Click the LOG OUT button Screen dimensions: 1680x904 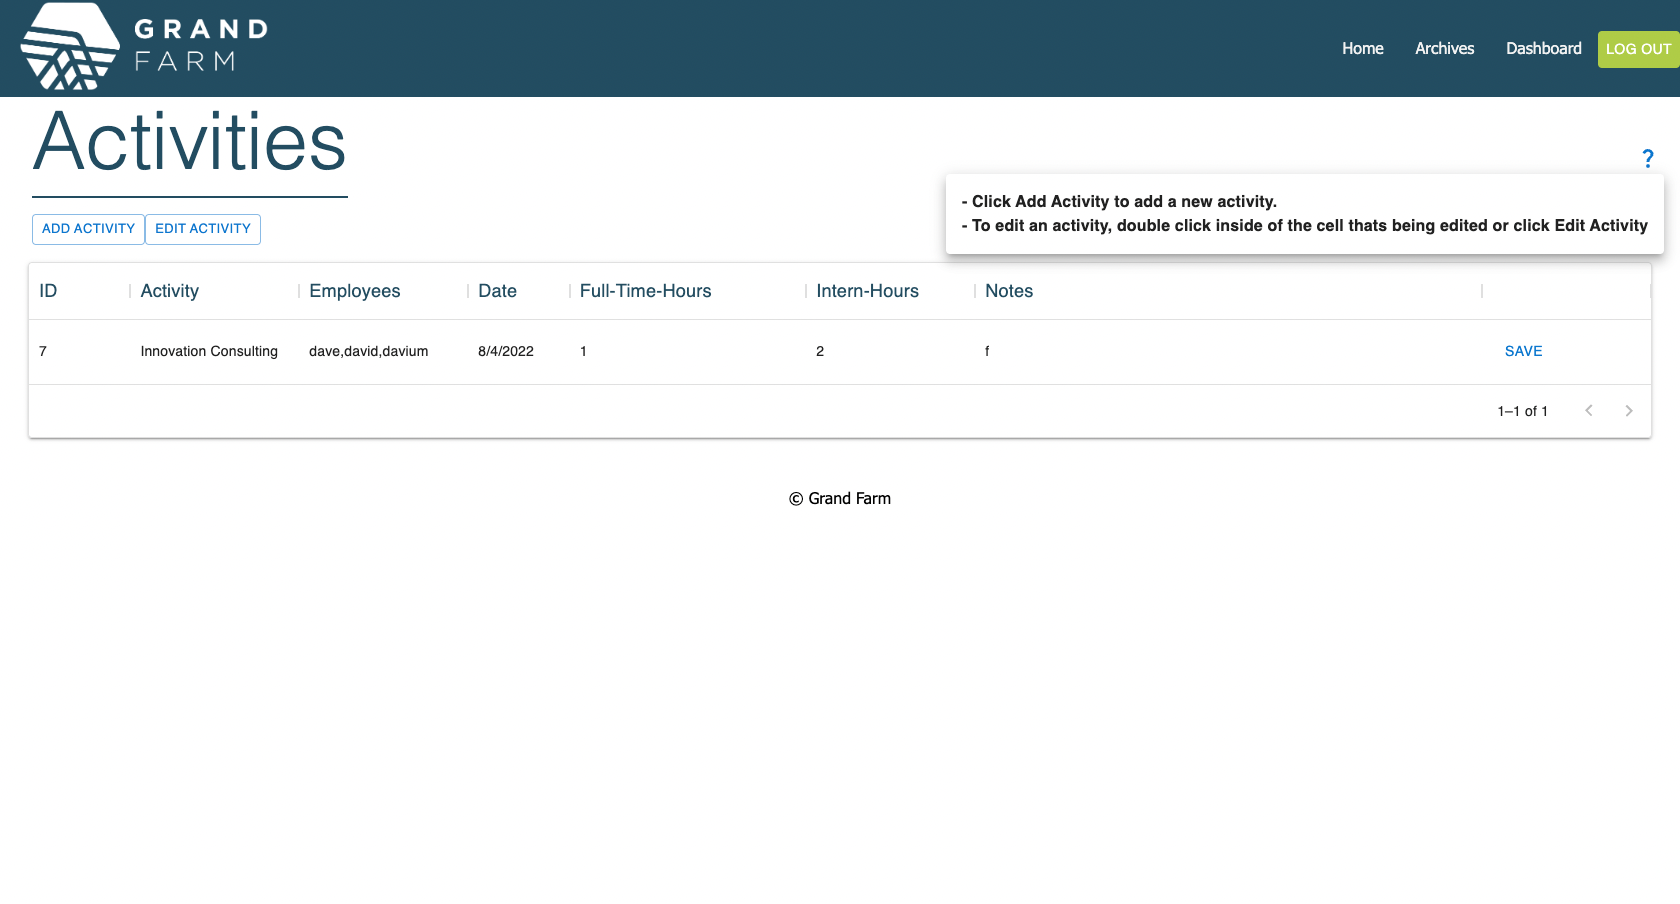(x=1637, y=48)
